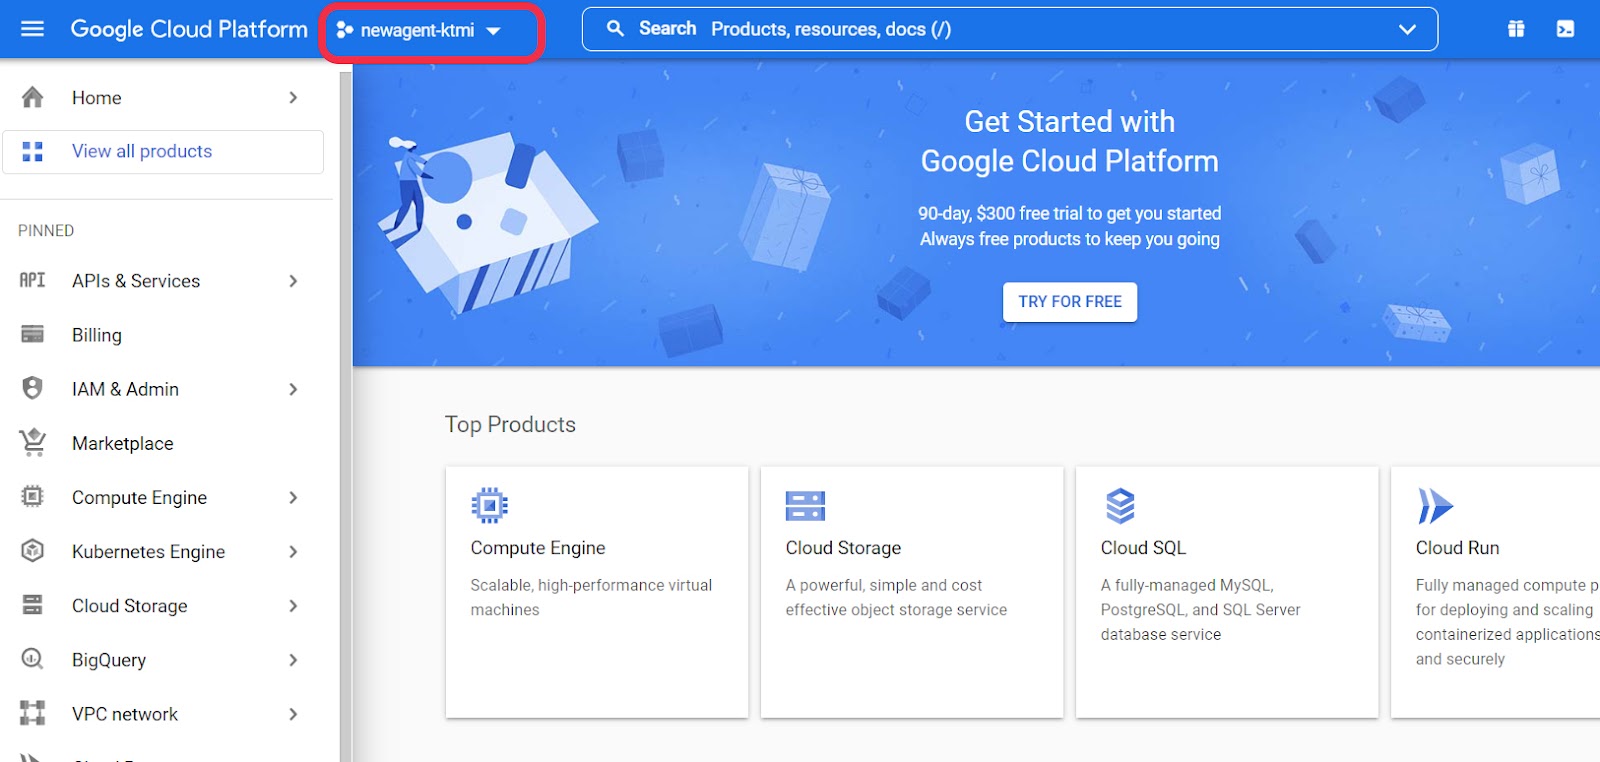
Task: Click the search magnifier icon
Action: point(615,28)
